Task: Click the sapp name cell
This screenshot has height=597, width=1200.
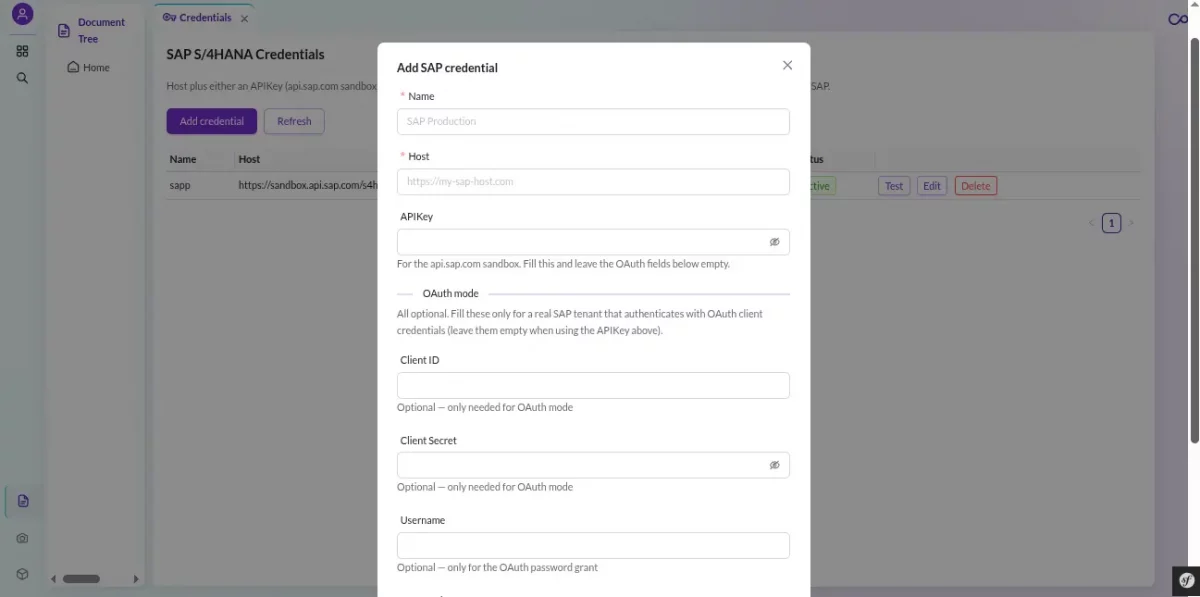Action: point(180,186)
